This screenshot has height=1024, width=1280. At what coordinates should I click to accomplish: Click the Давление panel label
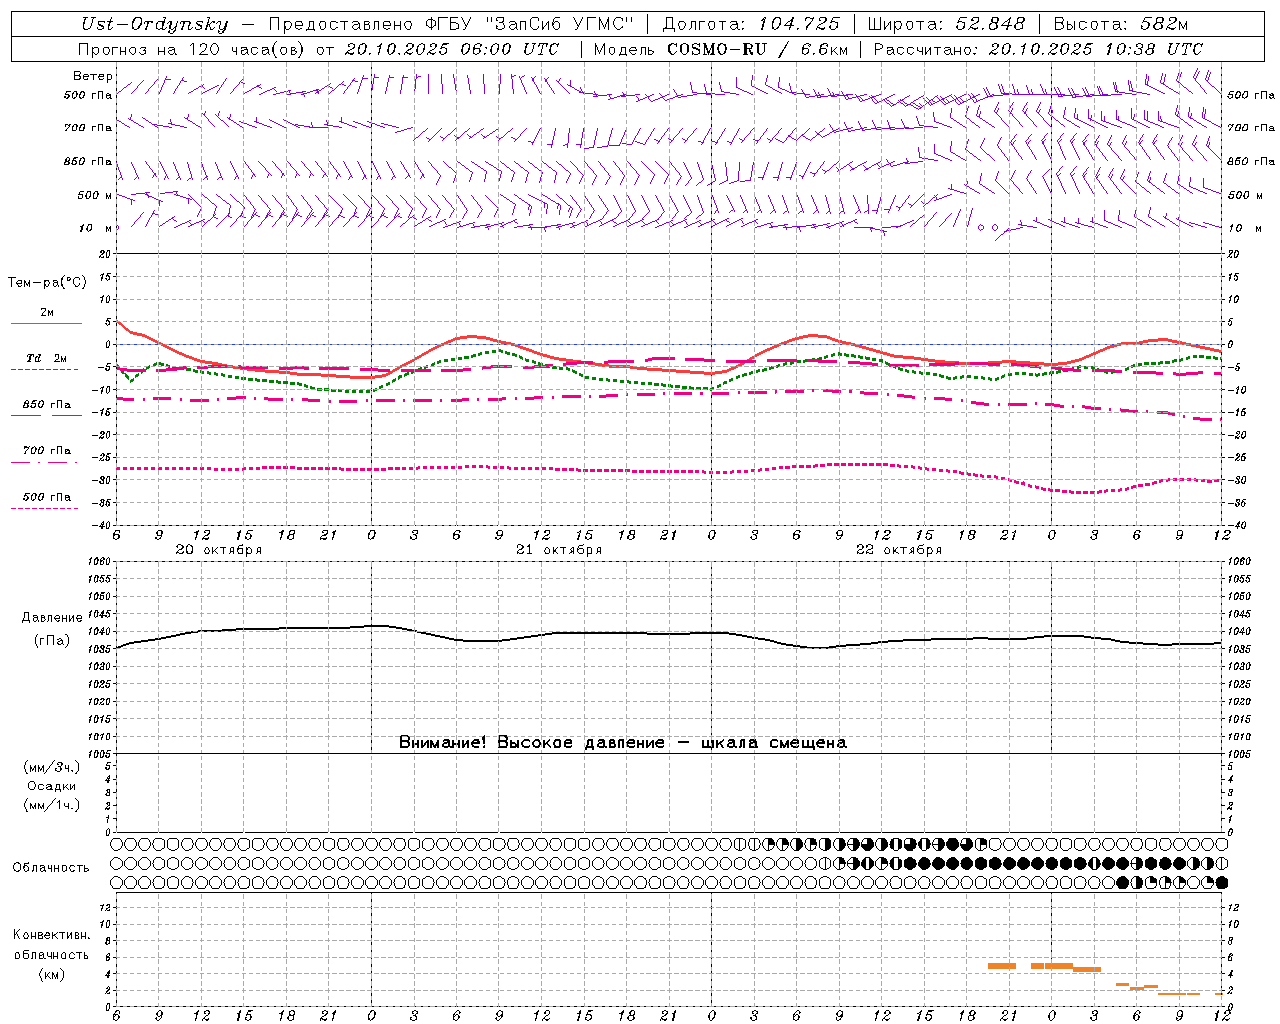pyautogui.click(x=52, y=618)
